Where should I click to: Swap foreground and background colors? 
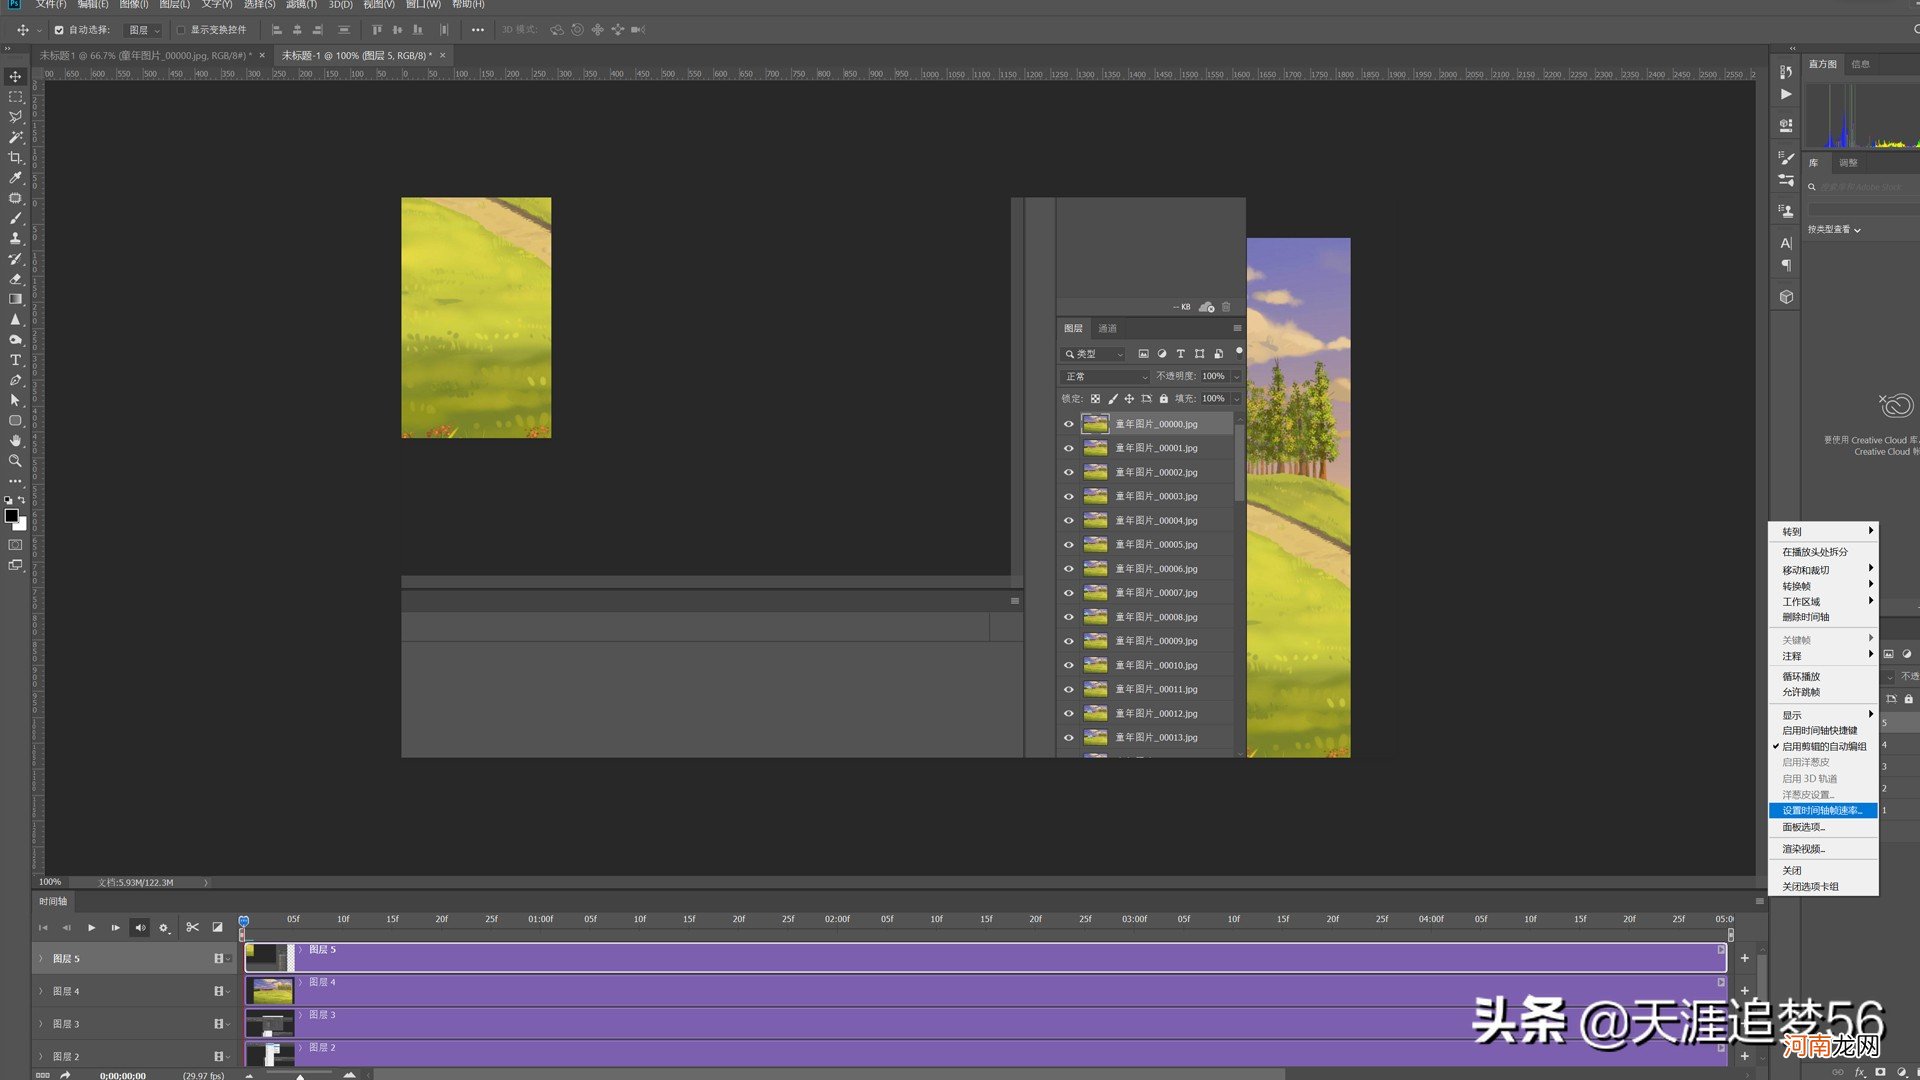point(22,500)
